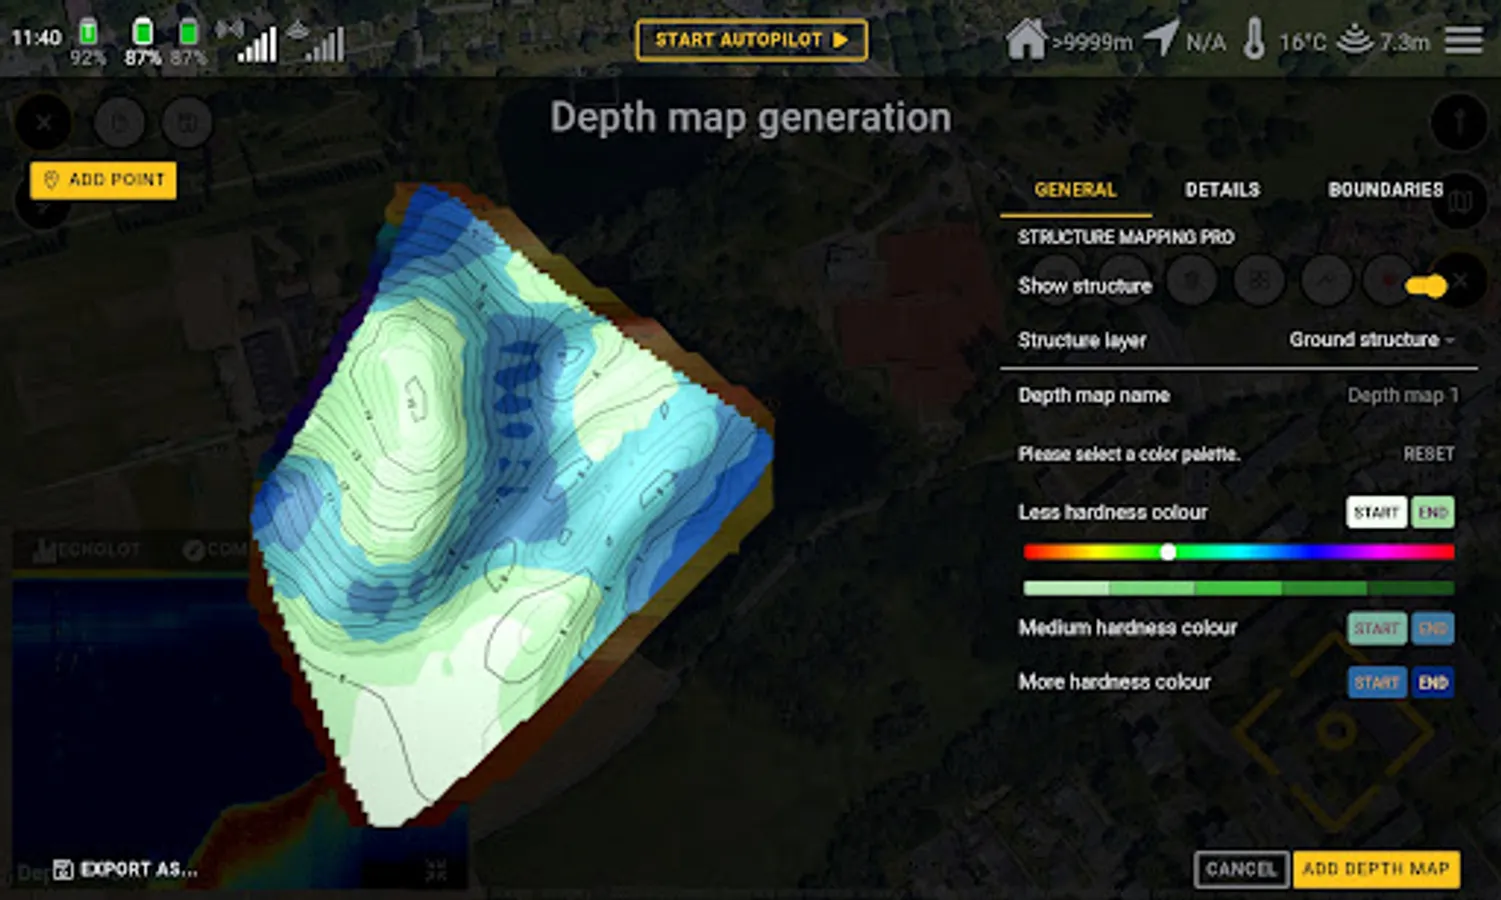Tap the water depth icon showing 7.3m
This screenshot has width=1501, height=900.
pos(1355,39)
